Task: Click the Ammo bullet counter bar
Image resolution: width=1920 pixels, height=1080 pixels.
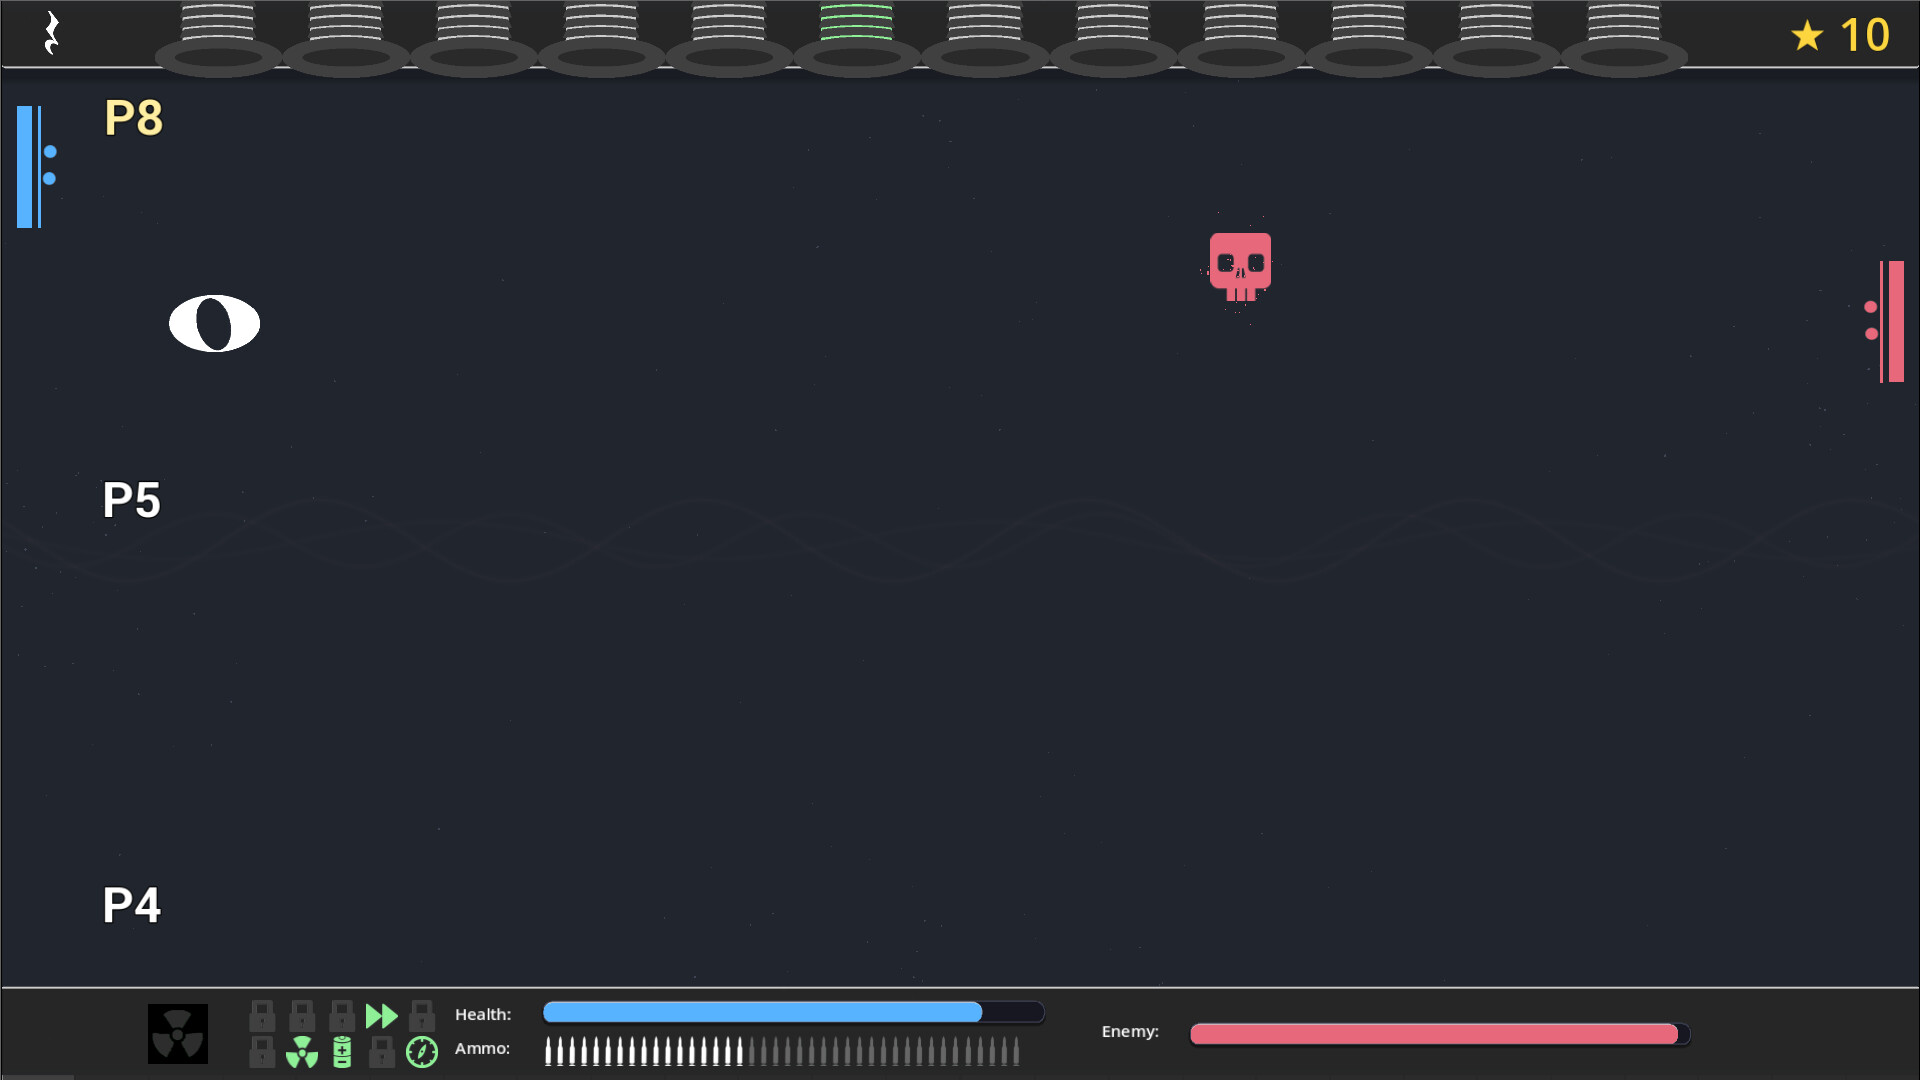Action: coord(782,1051)
